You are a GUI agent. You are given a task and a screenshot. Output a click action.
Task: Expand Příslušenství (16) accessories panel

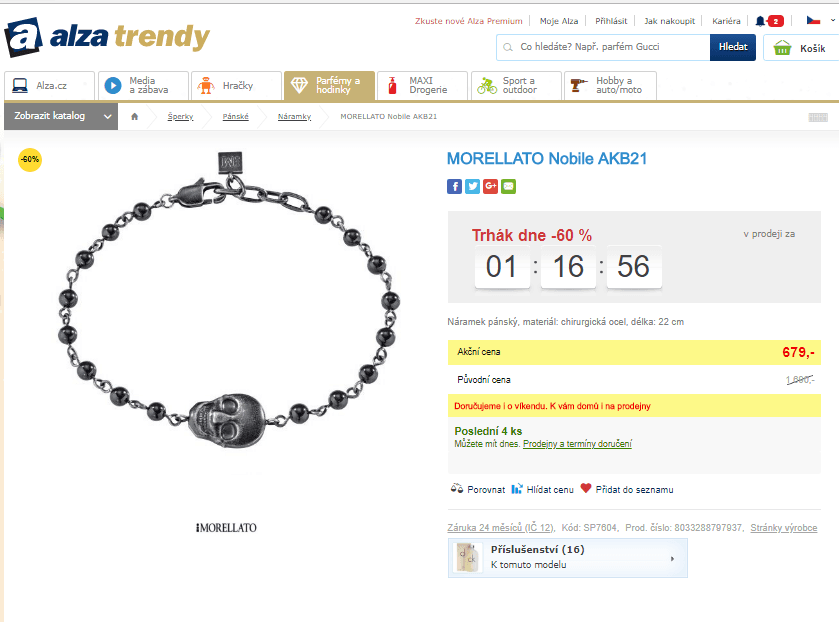(568, 558)
